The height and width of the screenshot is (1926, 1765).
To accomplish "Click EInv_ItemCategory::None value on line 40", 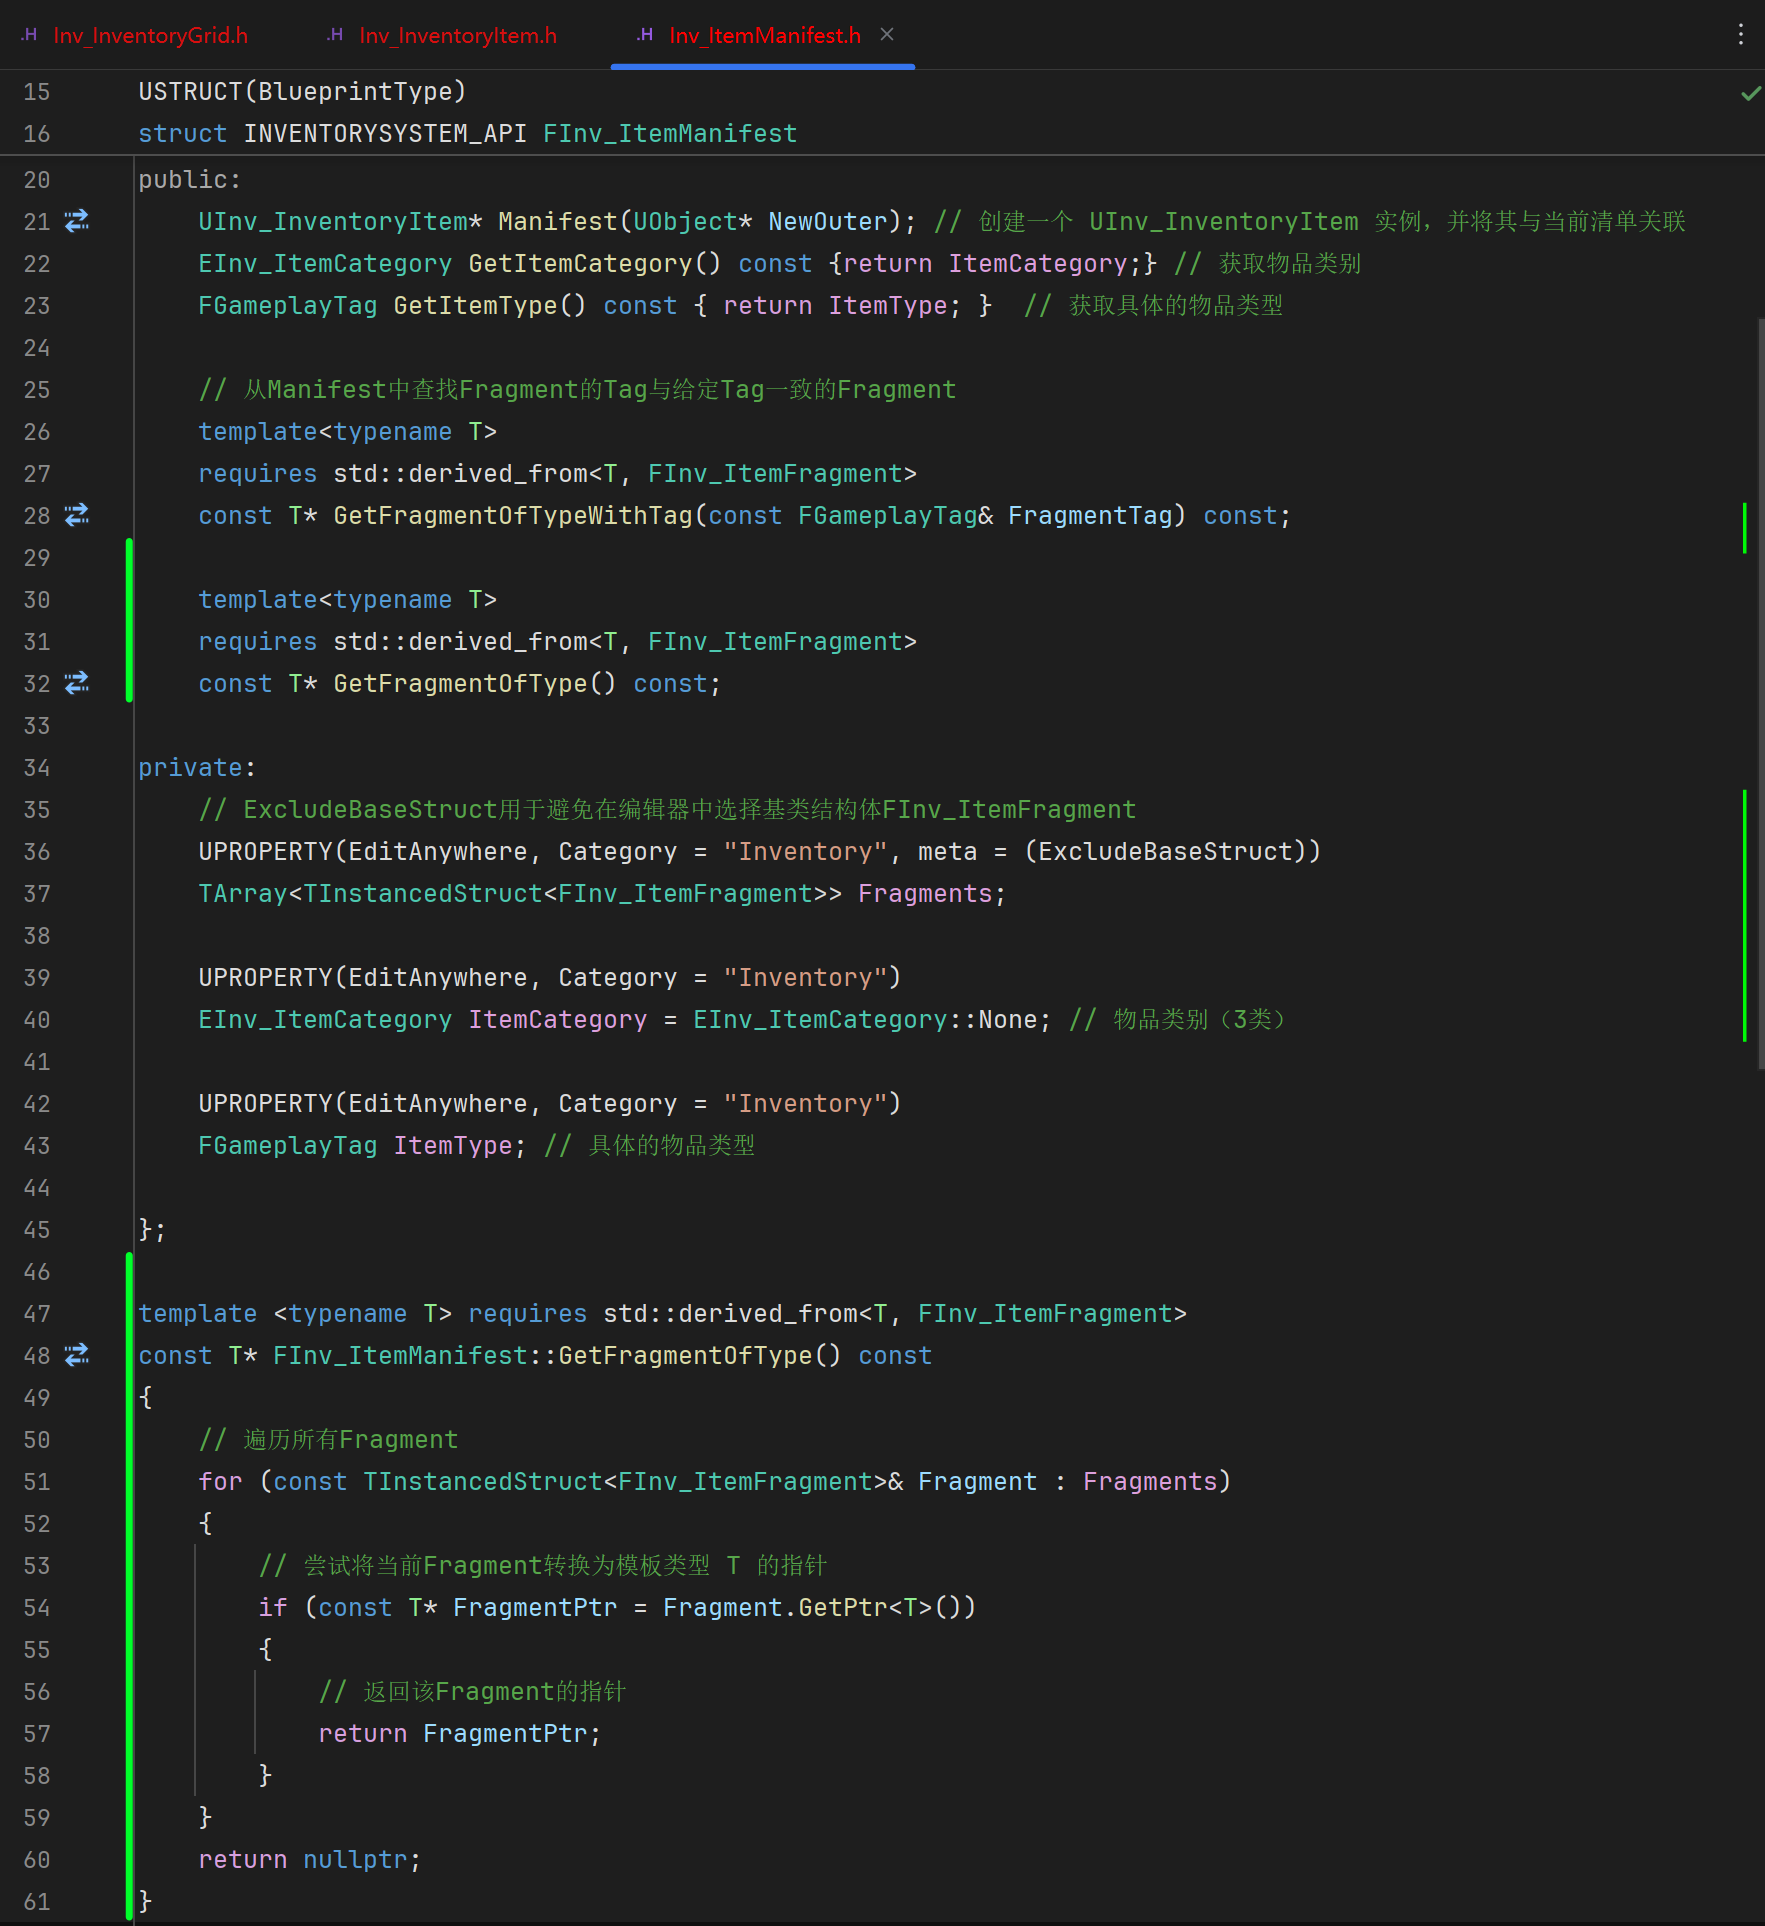I will pos(865,1020).
